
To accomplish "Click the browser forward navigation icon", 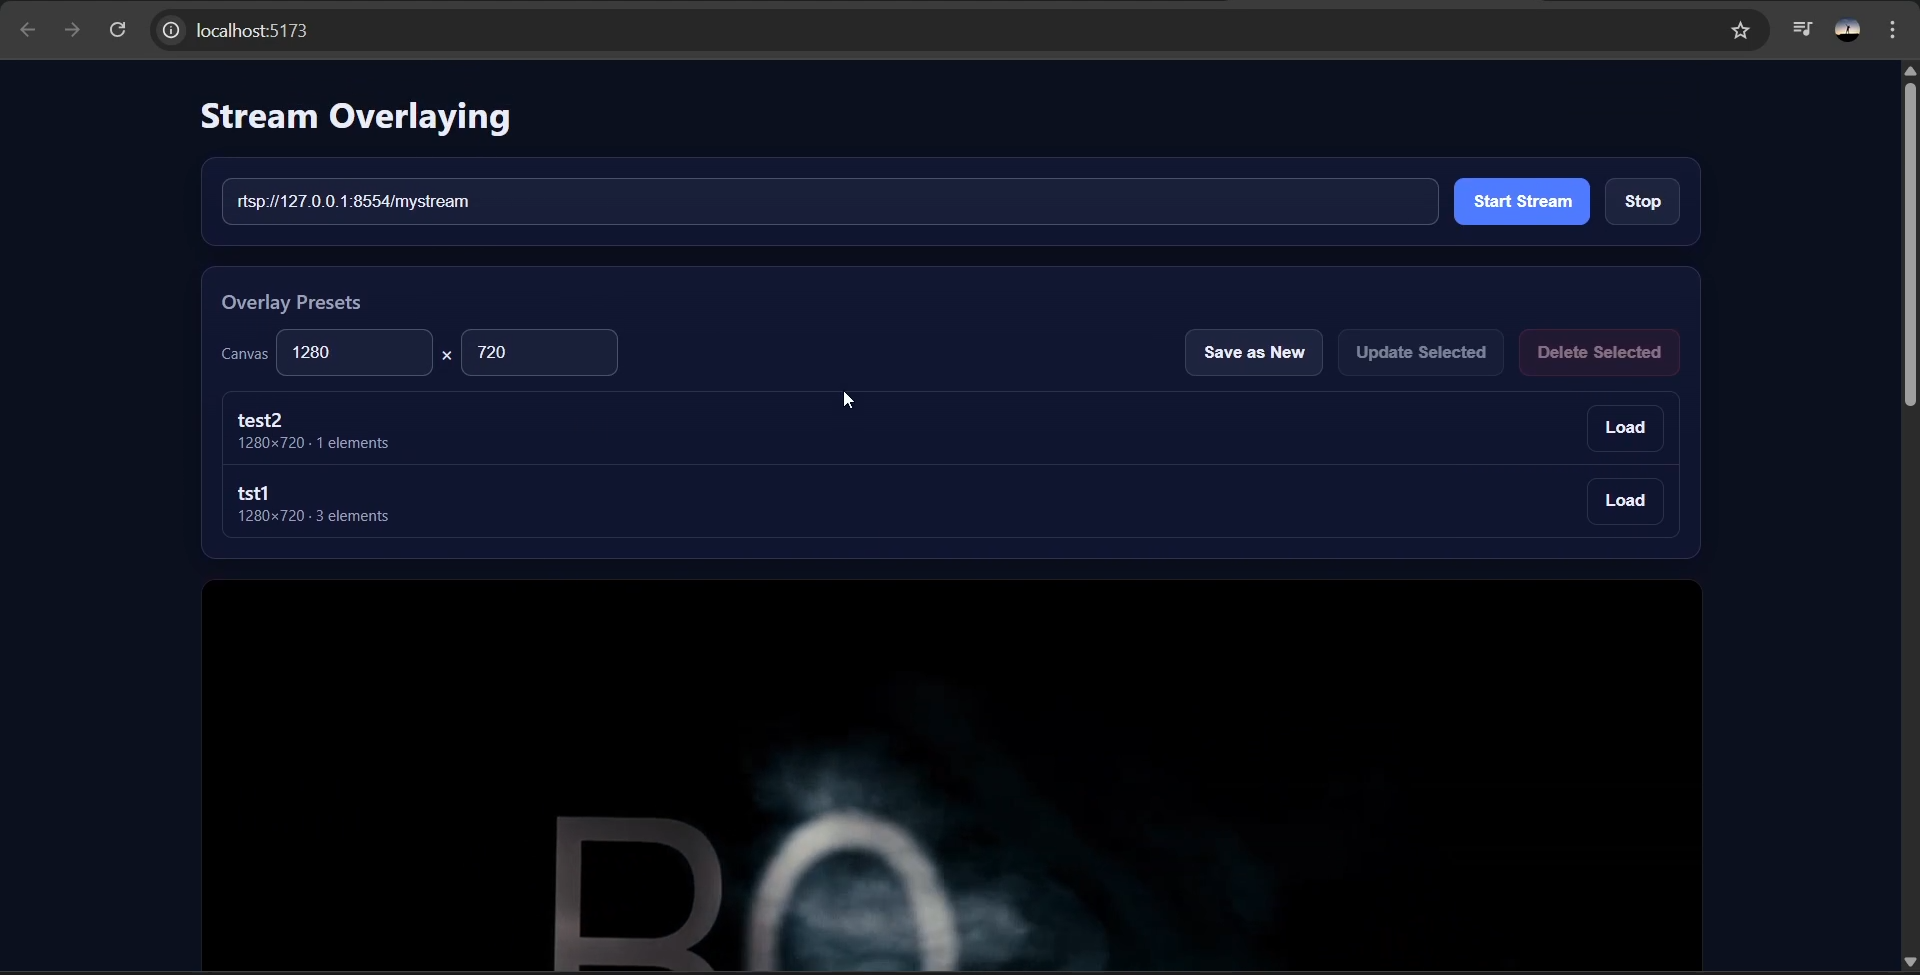I will (x=72, y=30).
